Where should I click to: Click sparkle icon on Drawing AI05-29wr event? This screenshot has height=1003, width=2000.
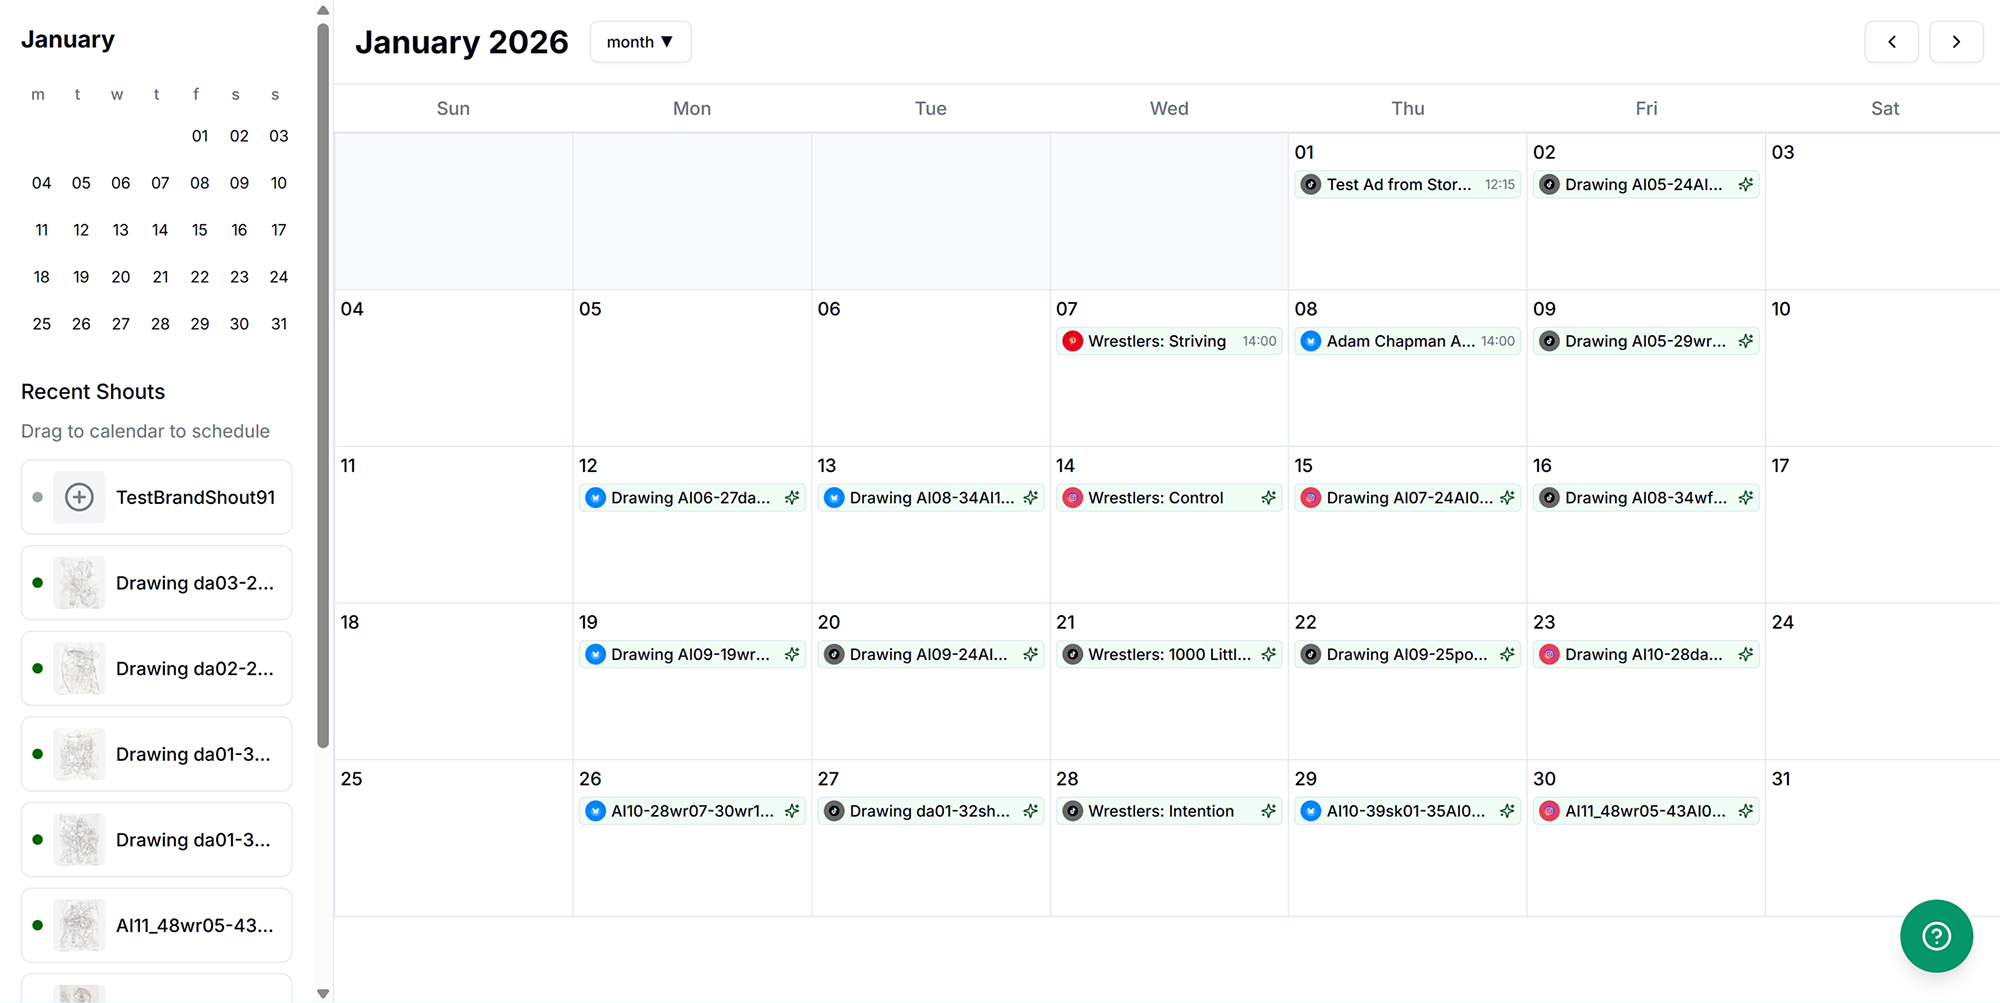click(1746, 341)
